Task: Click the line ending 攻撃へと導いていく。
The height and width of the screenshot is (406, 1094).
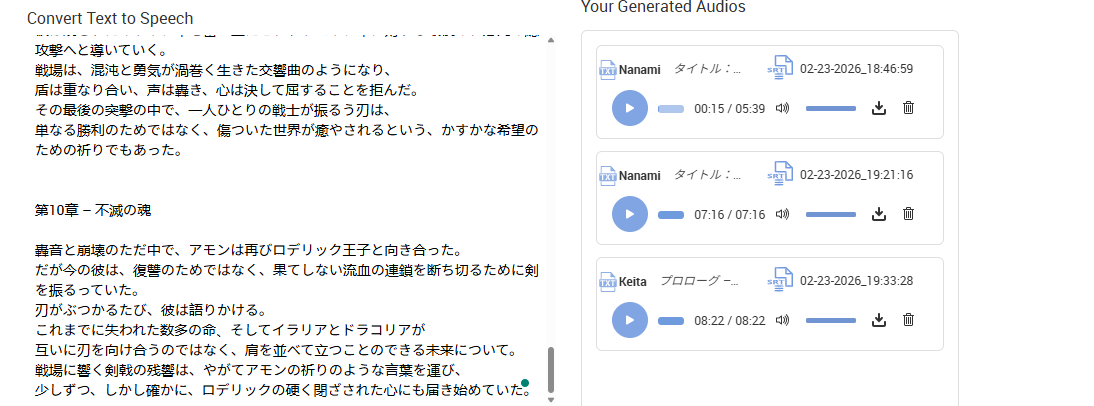Action: [x=101, y=51]
